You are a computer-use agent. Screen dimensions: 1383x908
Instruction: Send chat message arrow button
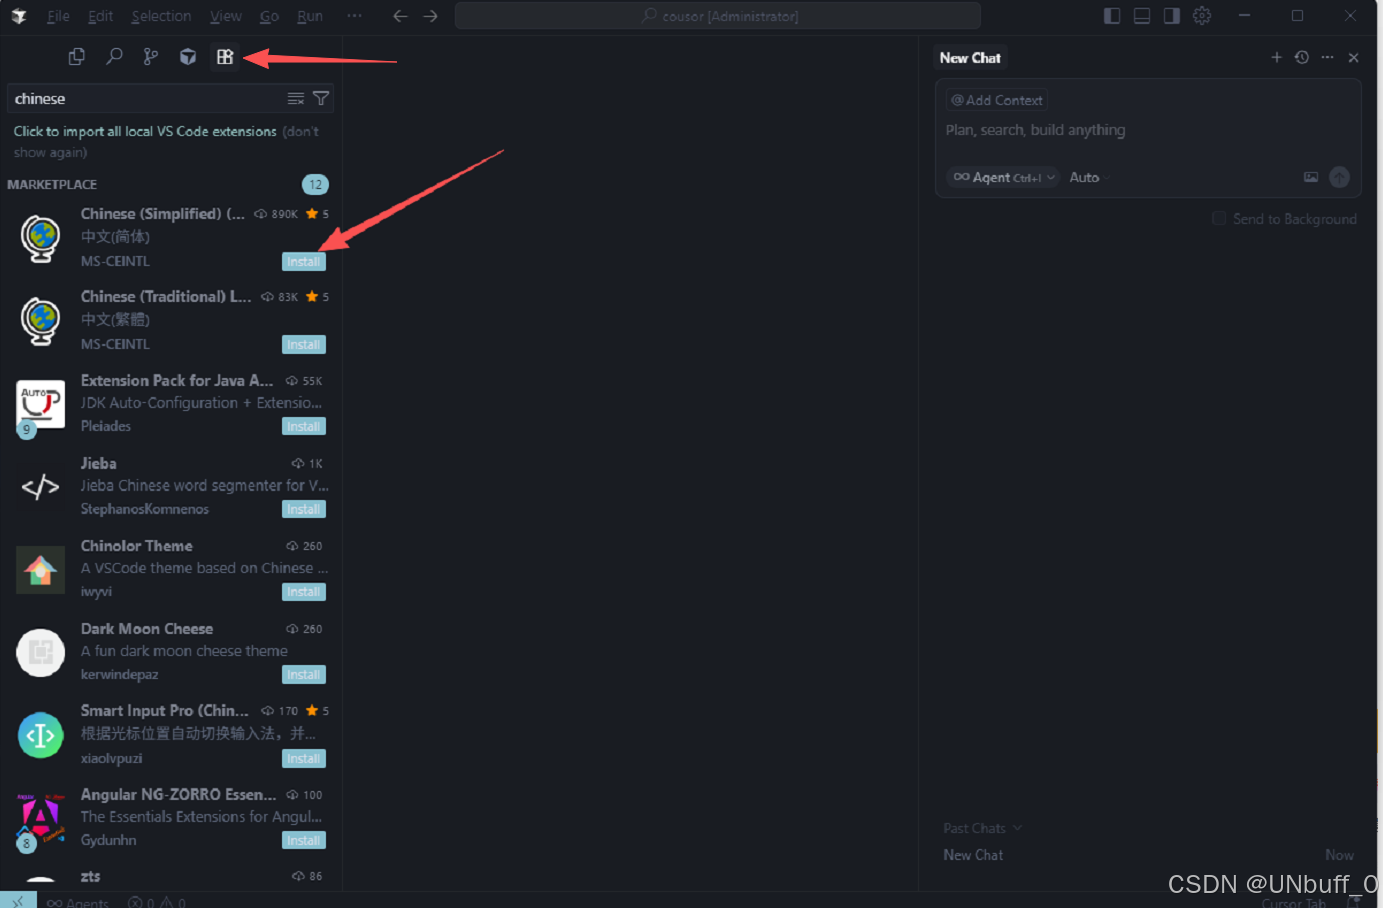tap(1340, 177)
